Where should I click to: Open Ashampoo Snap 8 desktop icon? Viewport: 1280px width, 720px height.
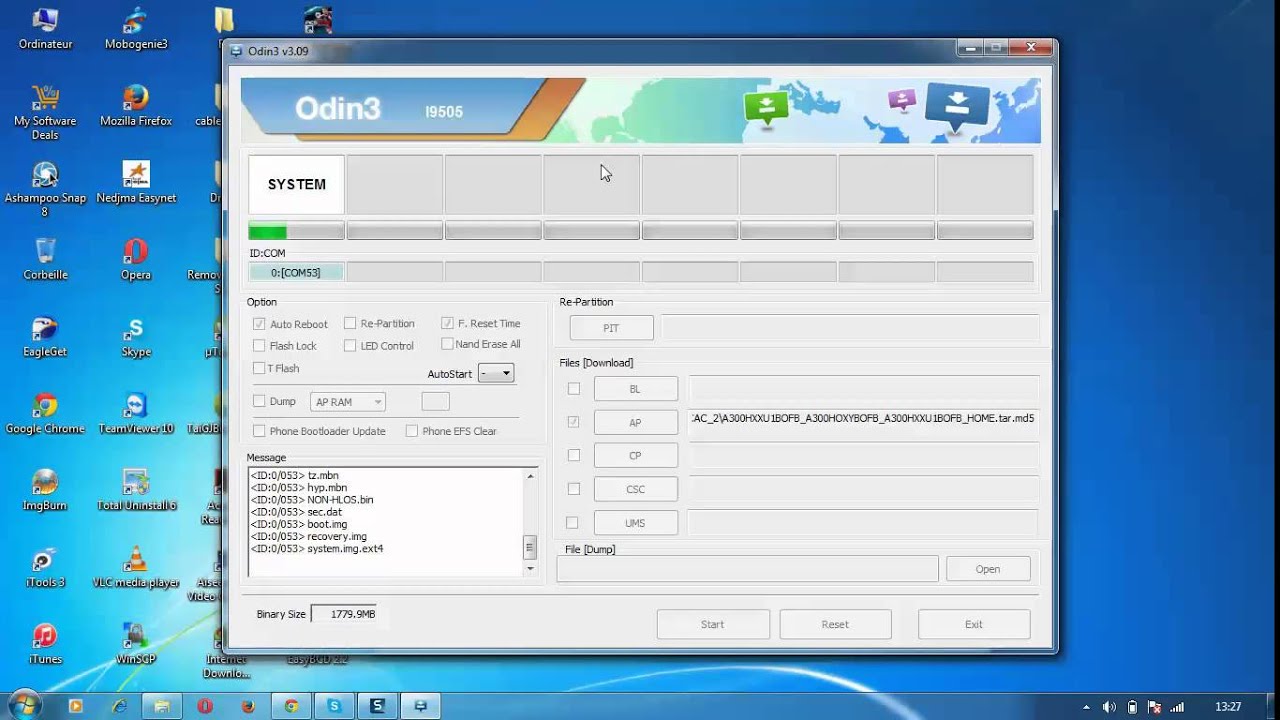point(45,189)
